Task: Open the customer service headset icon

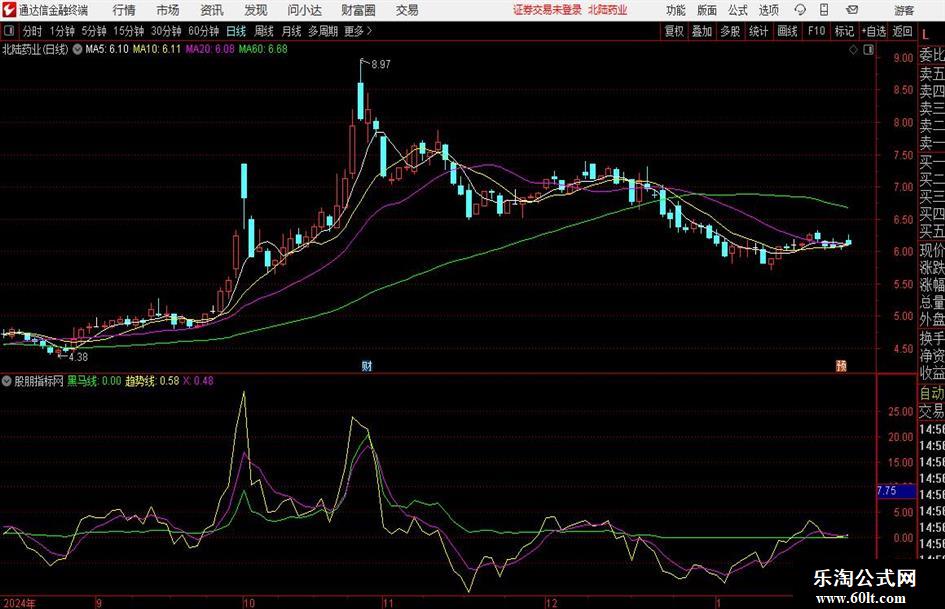Action: [x=800, y=10]
